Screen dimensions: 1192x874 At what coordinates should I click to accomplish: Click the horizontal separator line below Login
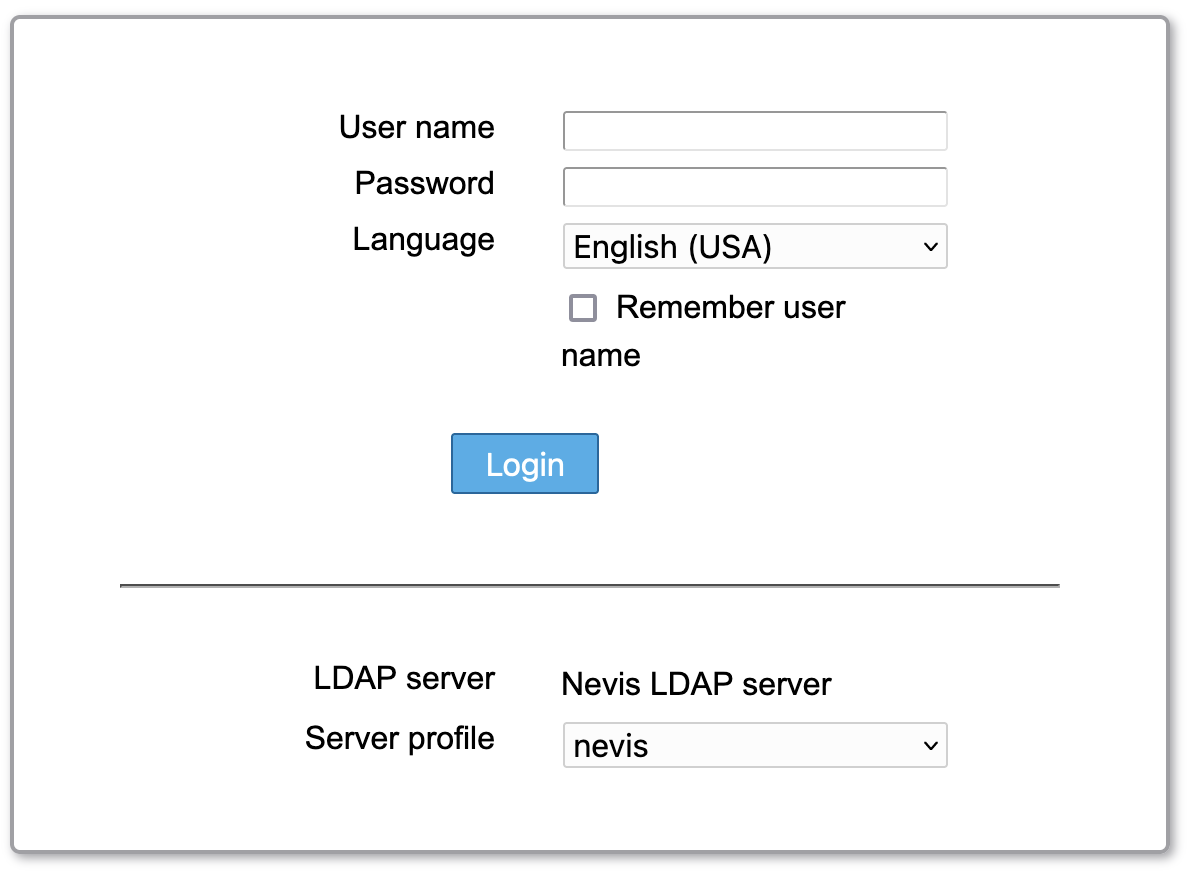pyautogui.click(x=589, y=586)
